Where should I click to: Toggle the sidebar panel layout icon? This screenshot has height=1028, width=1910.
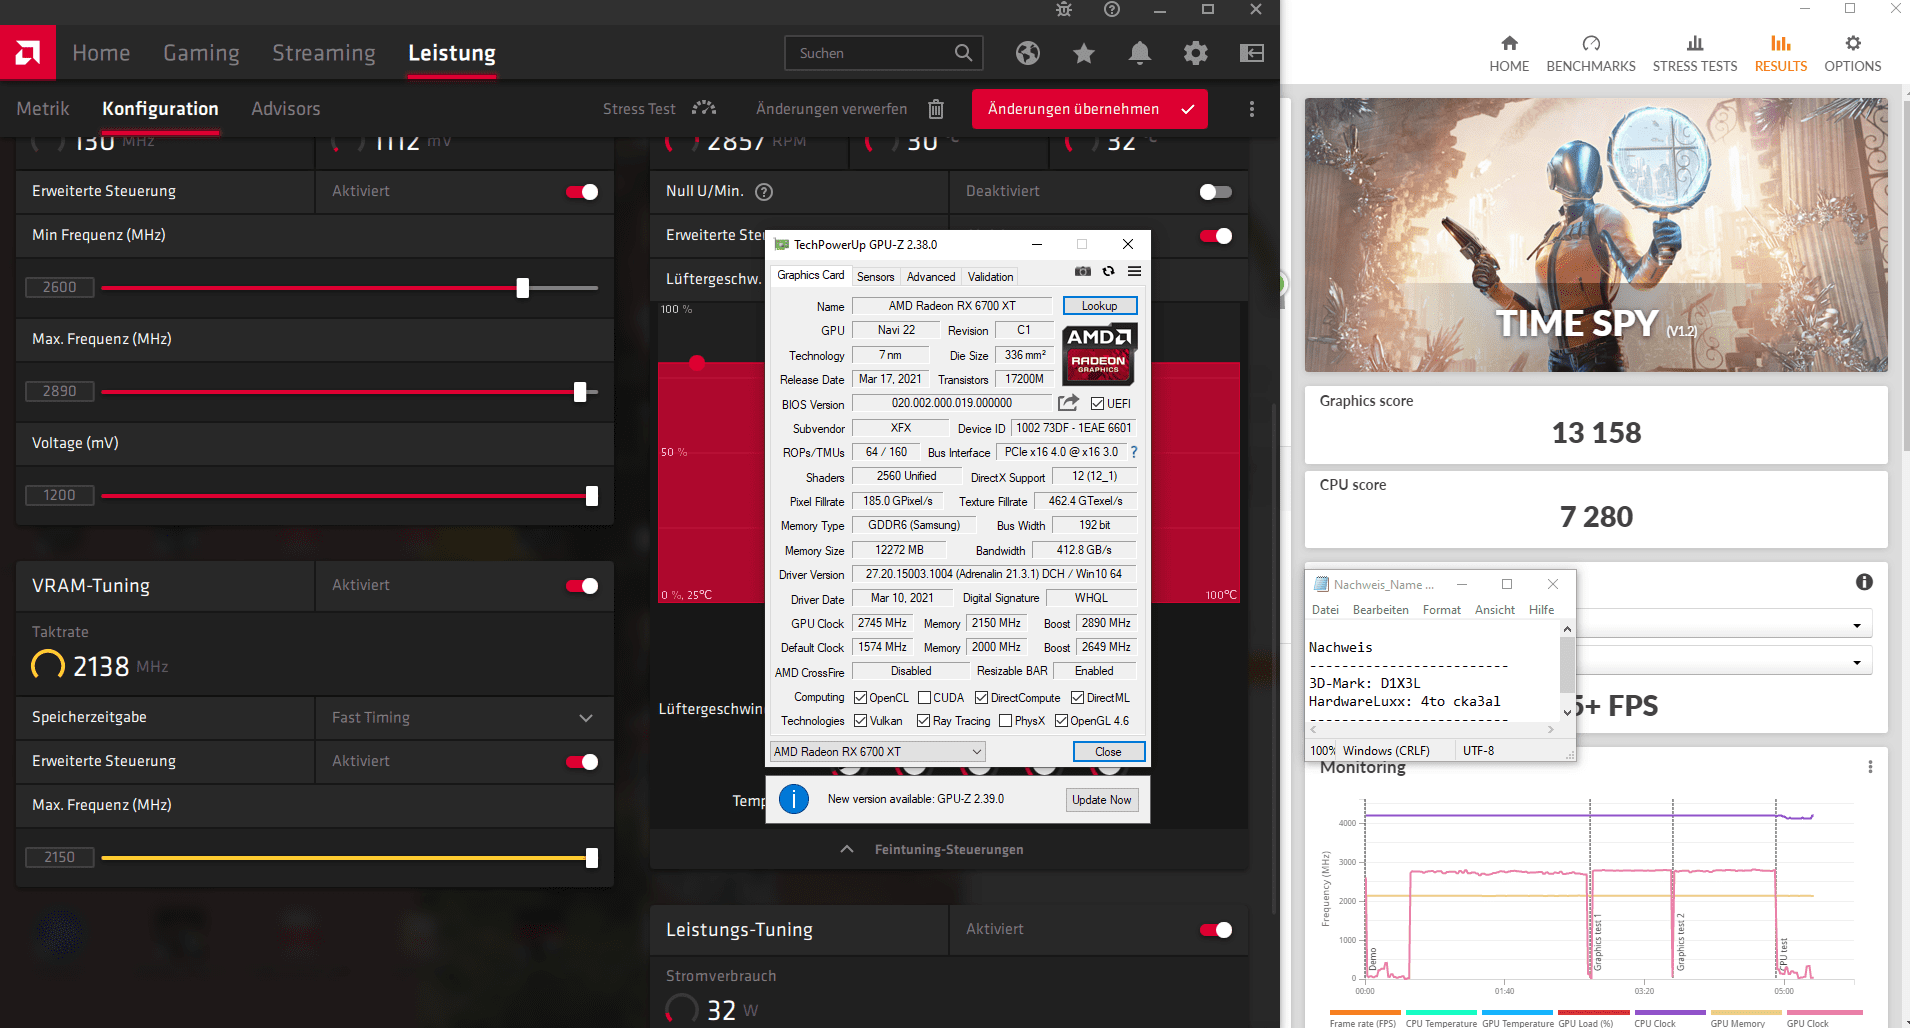pyautogui.click(x=1252, y=53)
